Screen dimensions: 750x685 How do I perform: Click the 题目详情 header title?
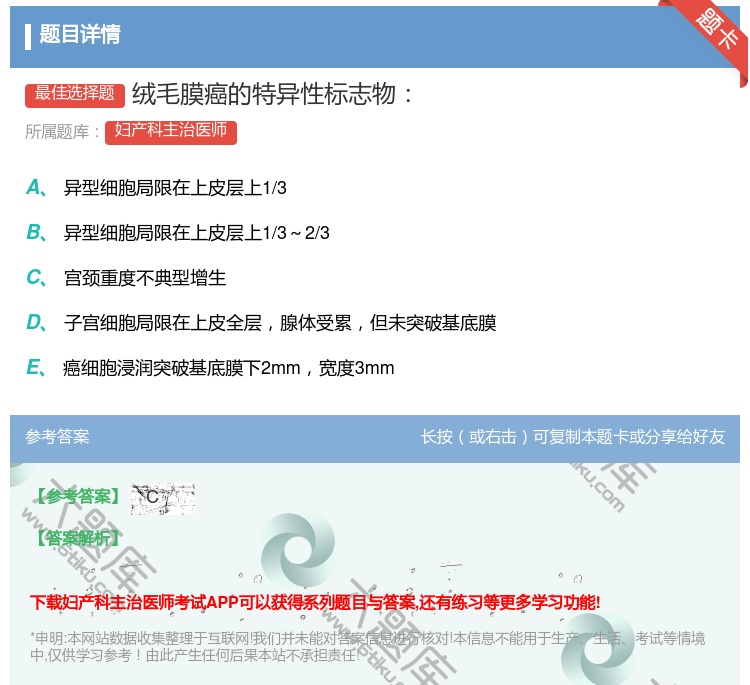80,34
